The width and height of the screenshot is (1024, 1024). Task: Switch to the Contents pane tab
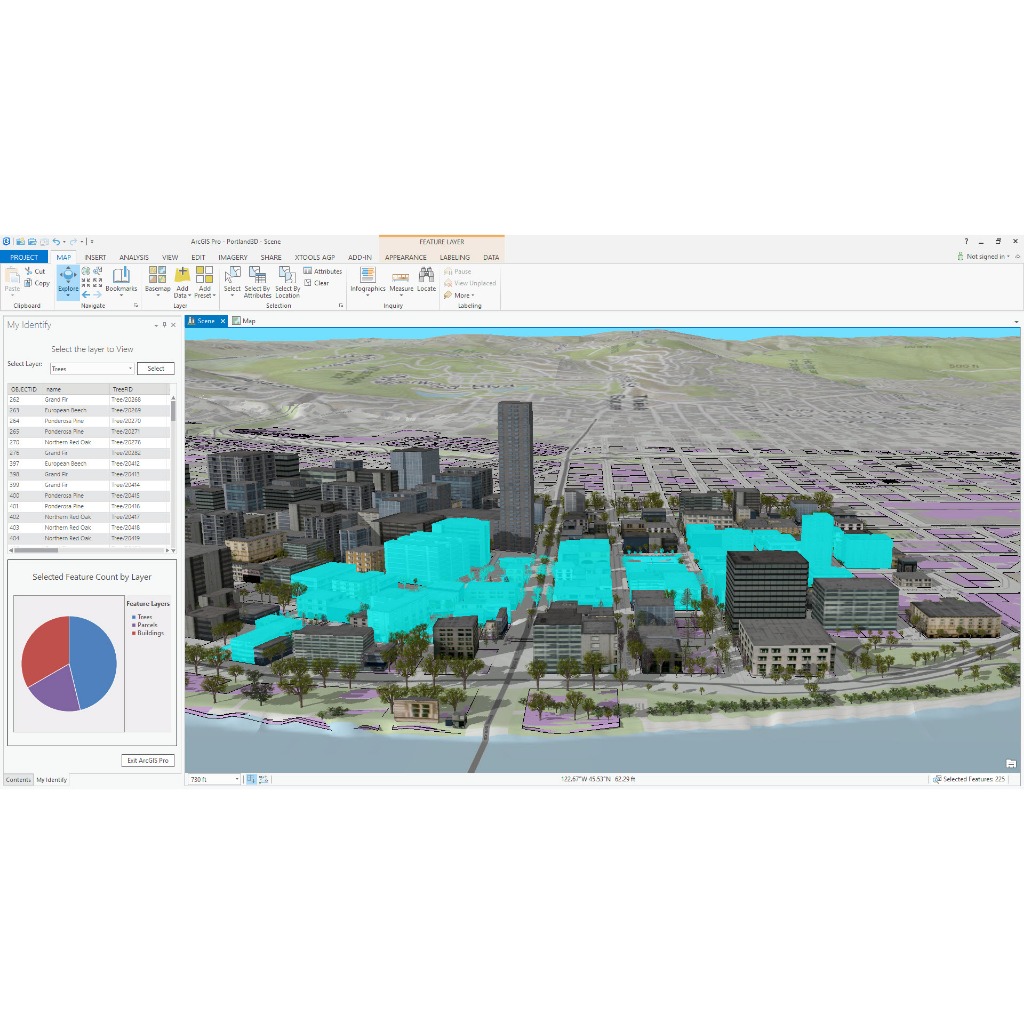point(18,779)
